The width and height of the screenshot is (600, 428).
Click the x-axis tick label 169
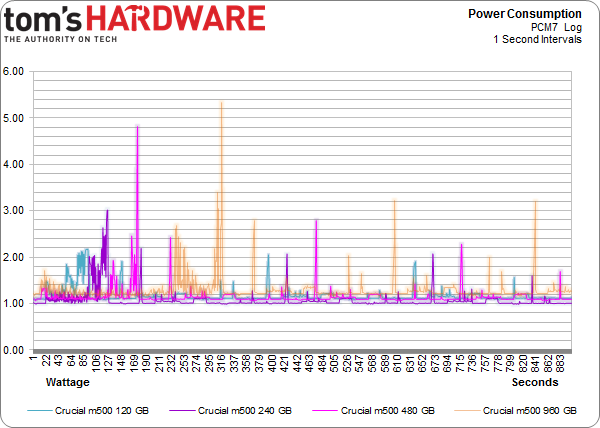(134, 363)
